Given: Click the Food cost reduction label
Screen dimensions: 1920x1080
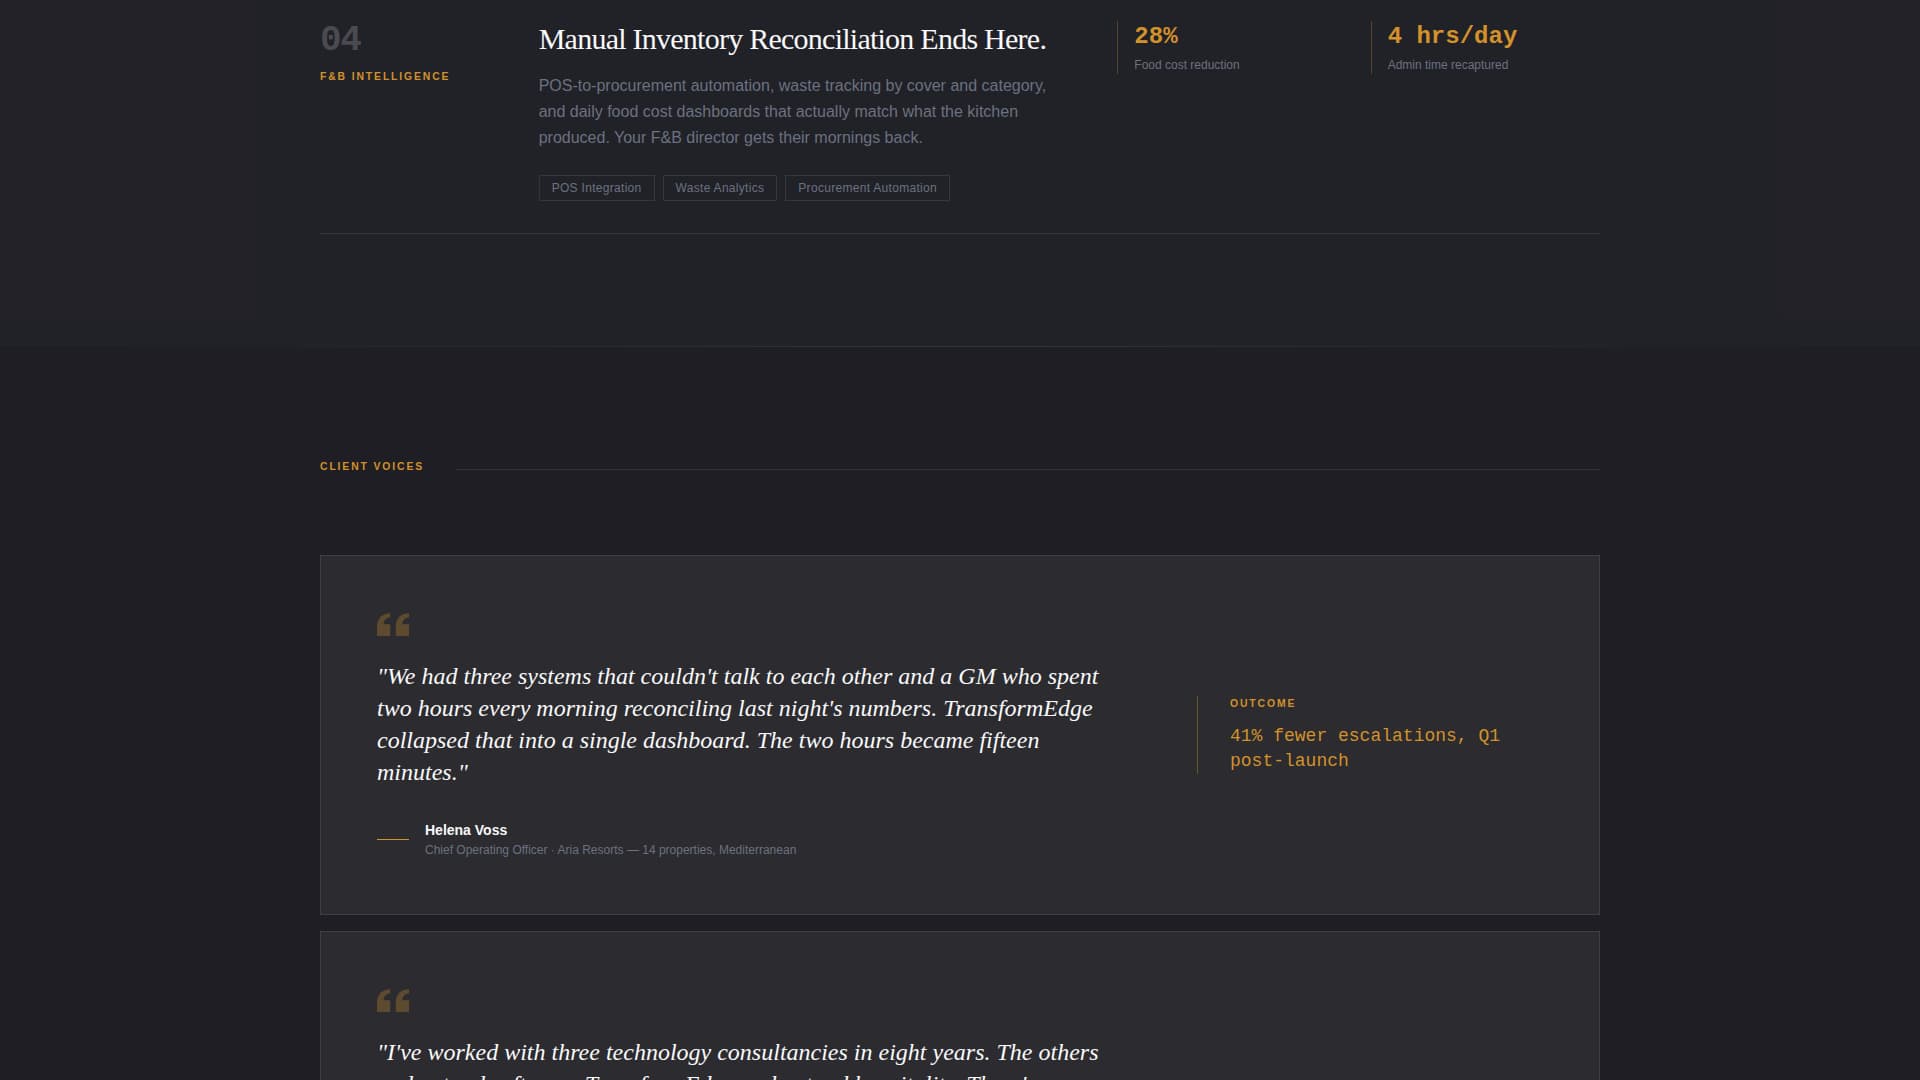Looking at the screenshot, I should [1186, 65].
